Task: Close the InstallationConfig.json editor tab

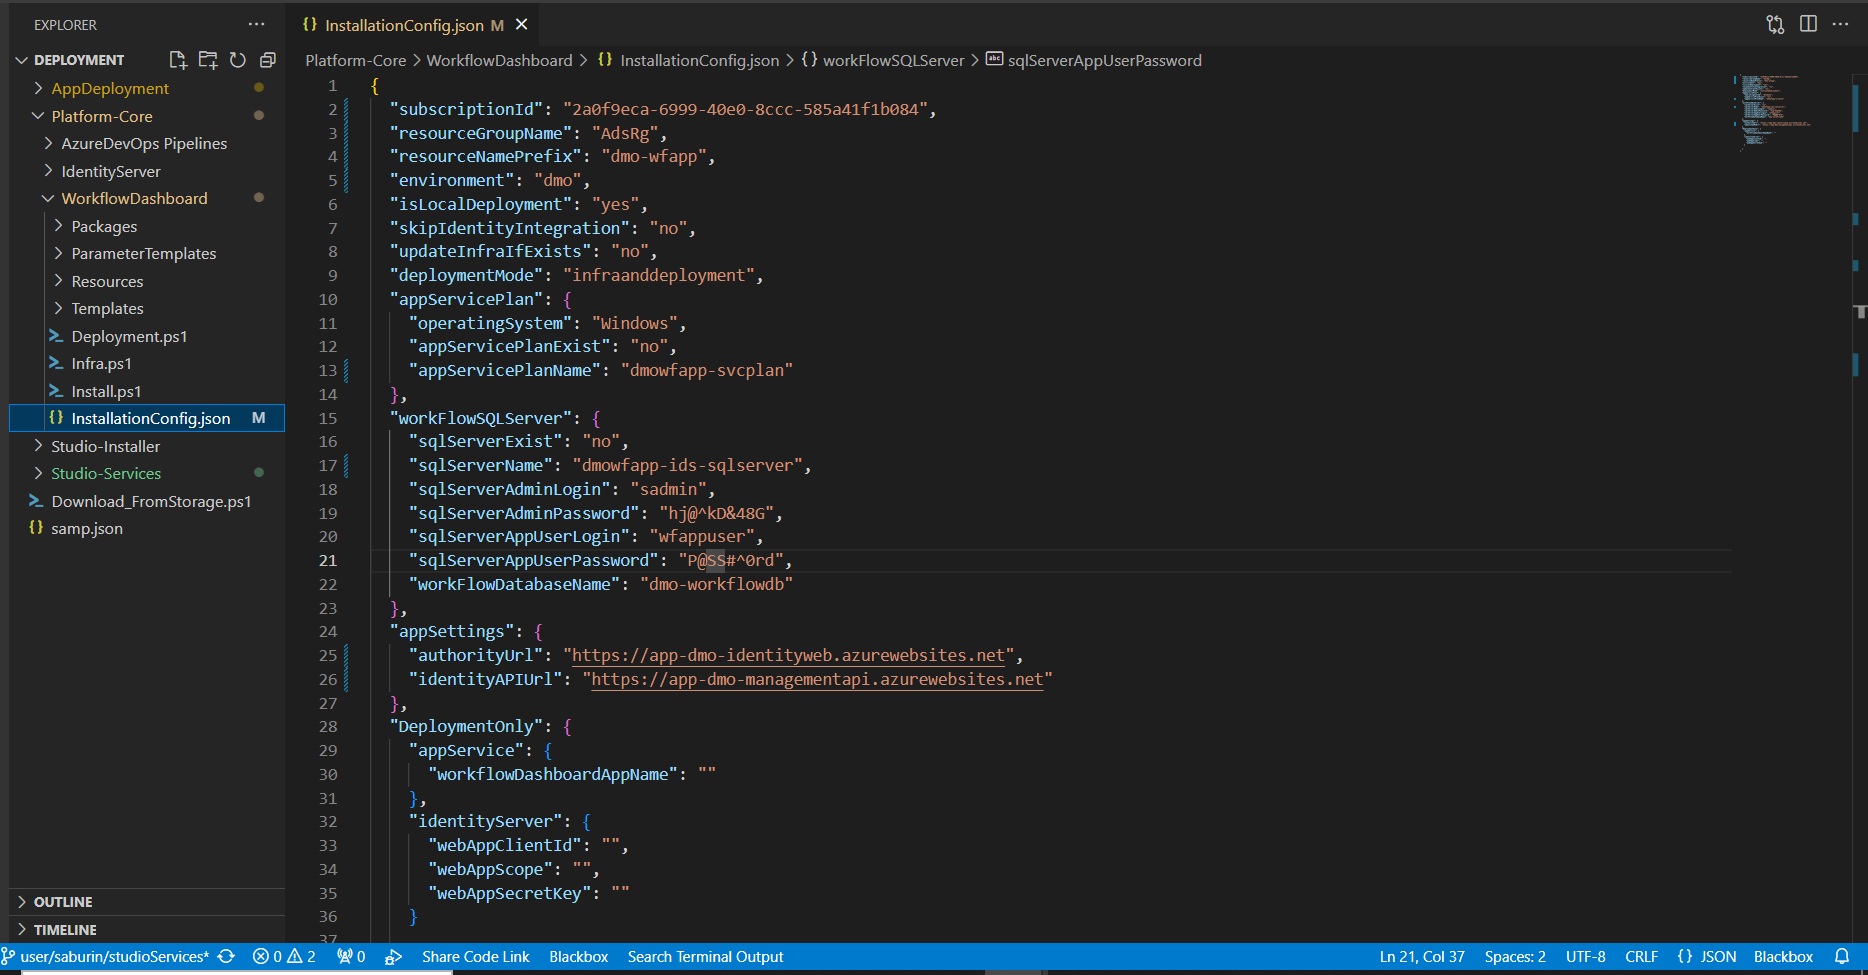Action: tap(521, 24)
